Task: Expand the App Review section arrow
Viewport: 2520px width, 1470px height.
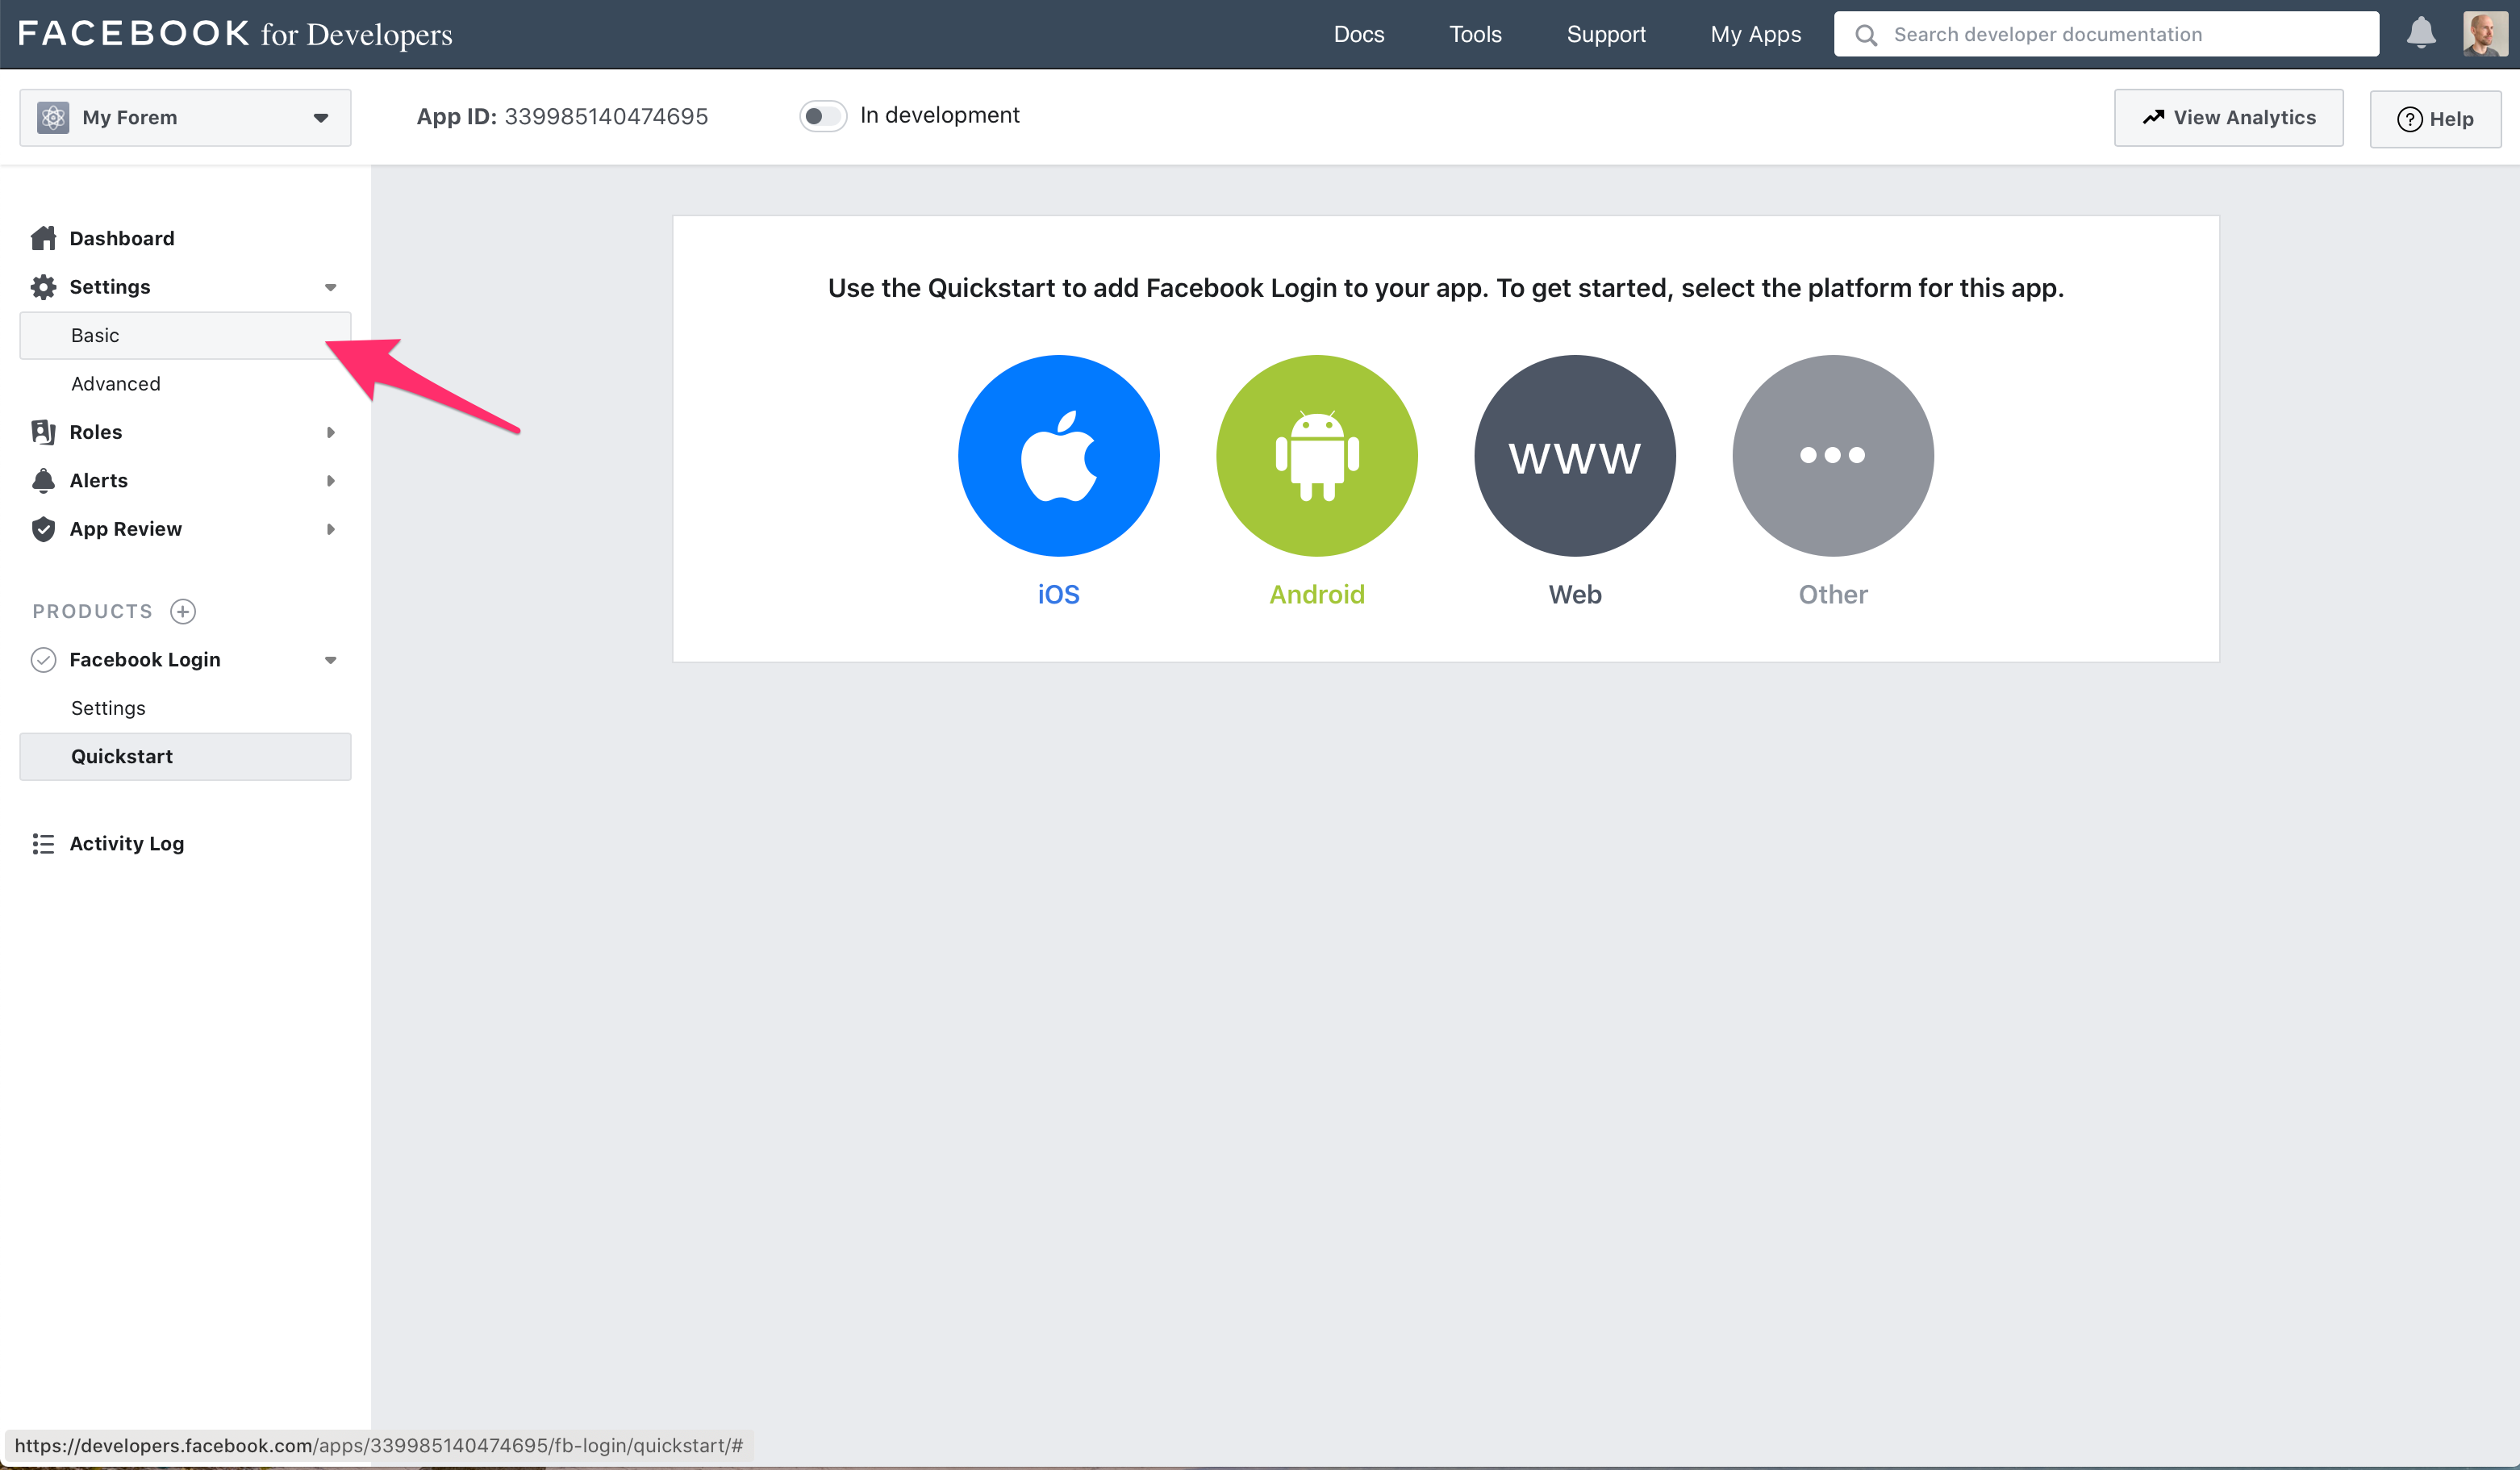Action: click(331, 529)
